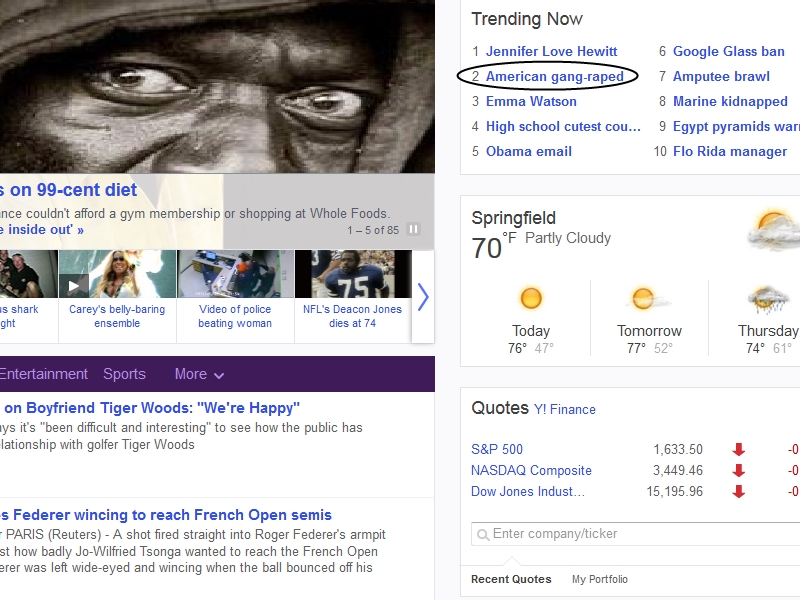This screenshot has width=800, height=600.
Task: Switch to the My Portfolio tab
Action: pos(600,579)
